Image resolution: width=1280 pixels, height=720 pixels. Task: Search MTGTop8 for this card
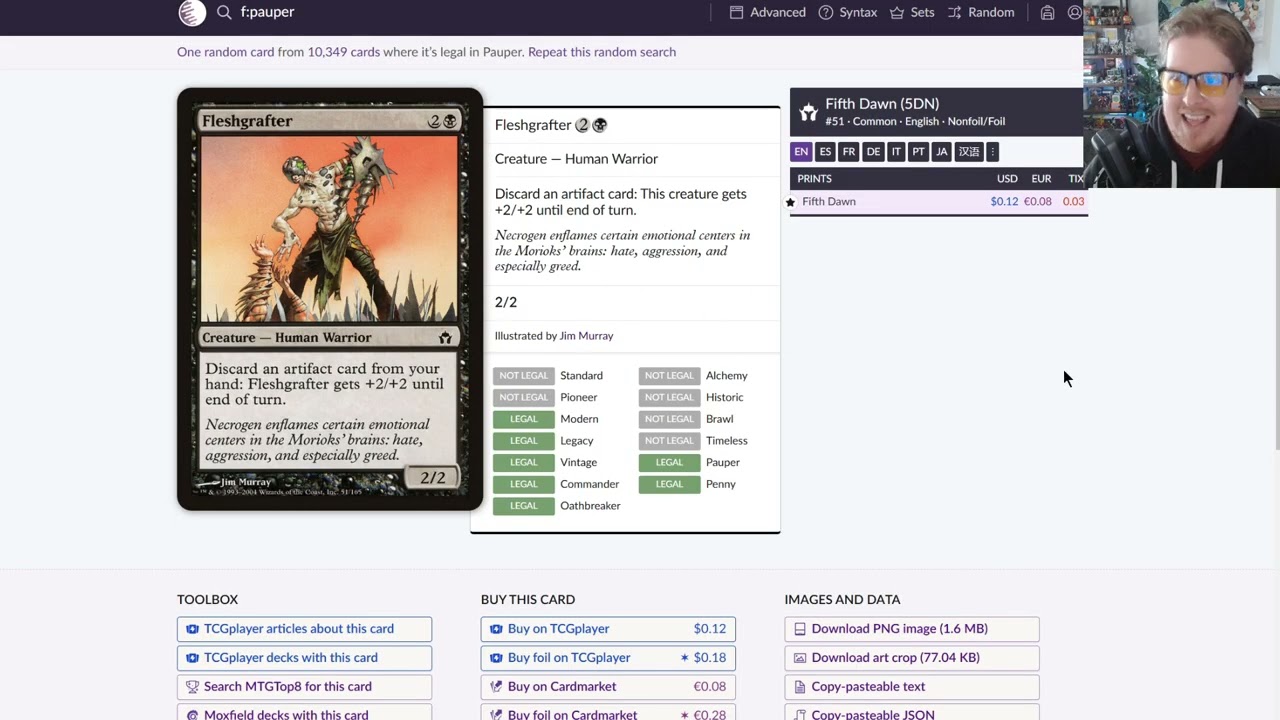point(304,687)
